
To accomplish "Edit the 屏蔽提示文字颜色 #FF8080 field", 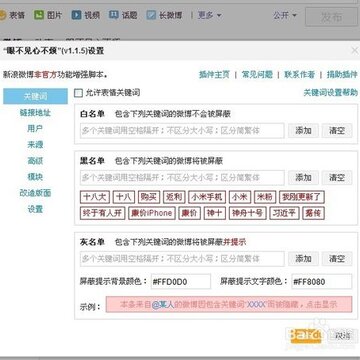I will click(321, 282).
